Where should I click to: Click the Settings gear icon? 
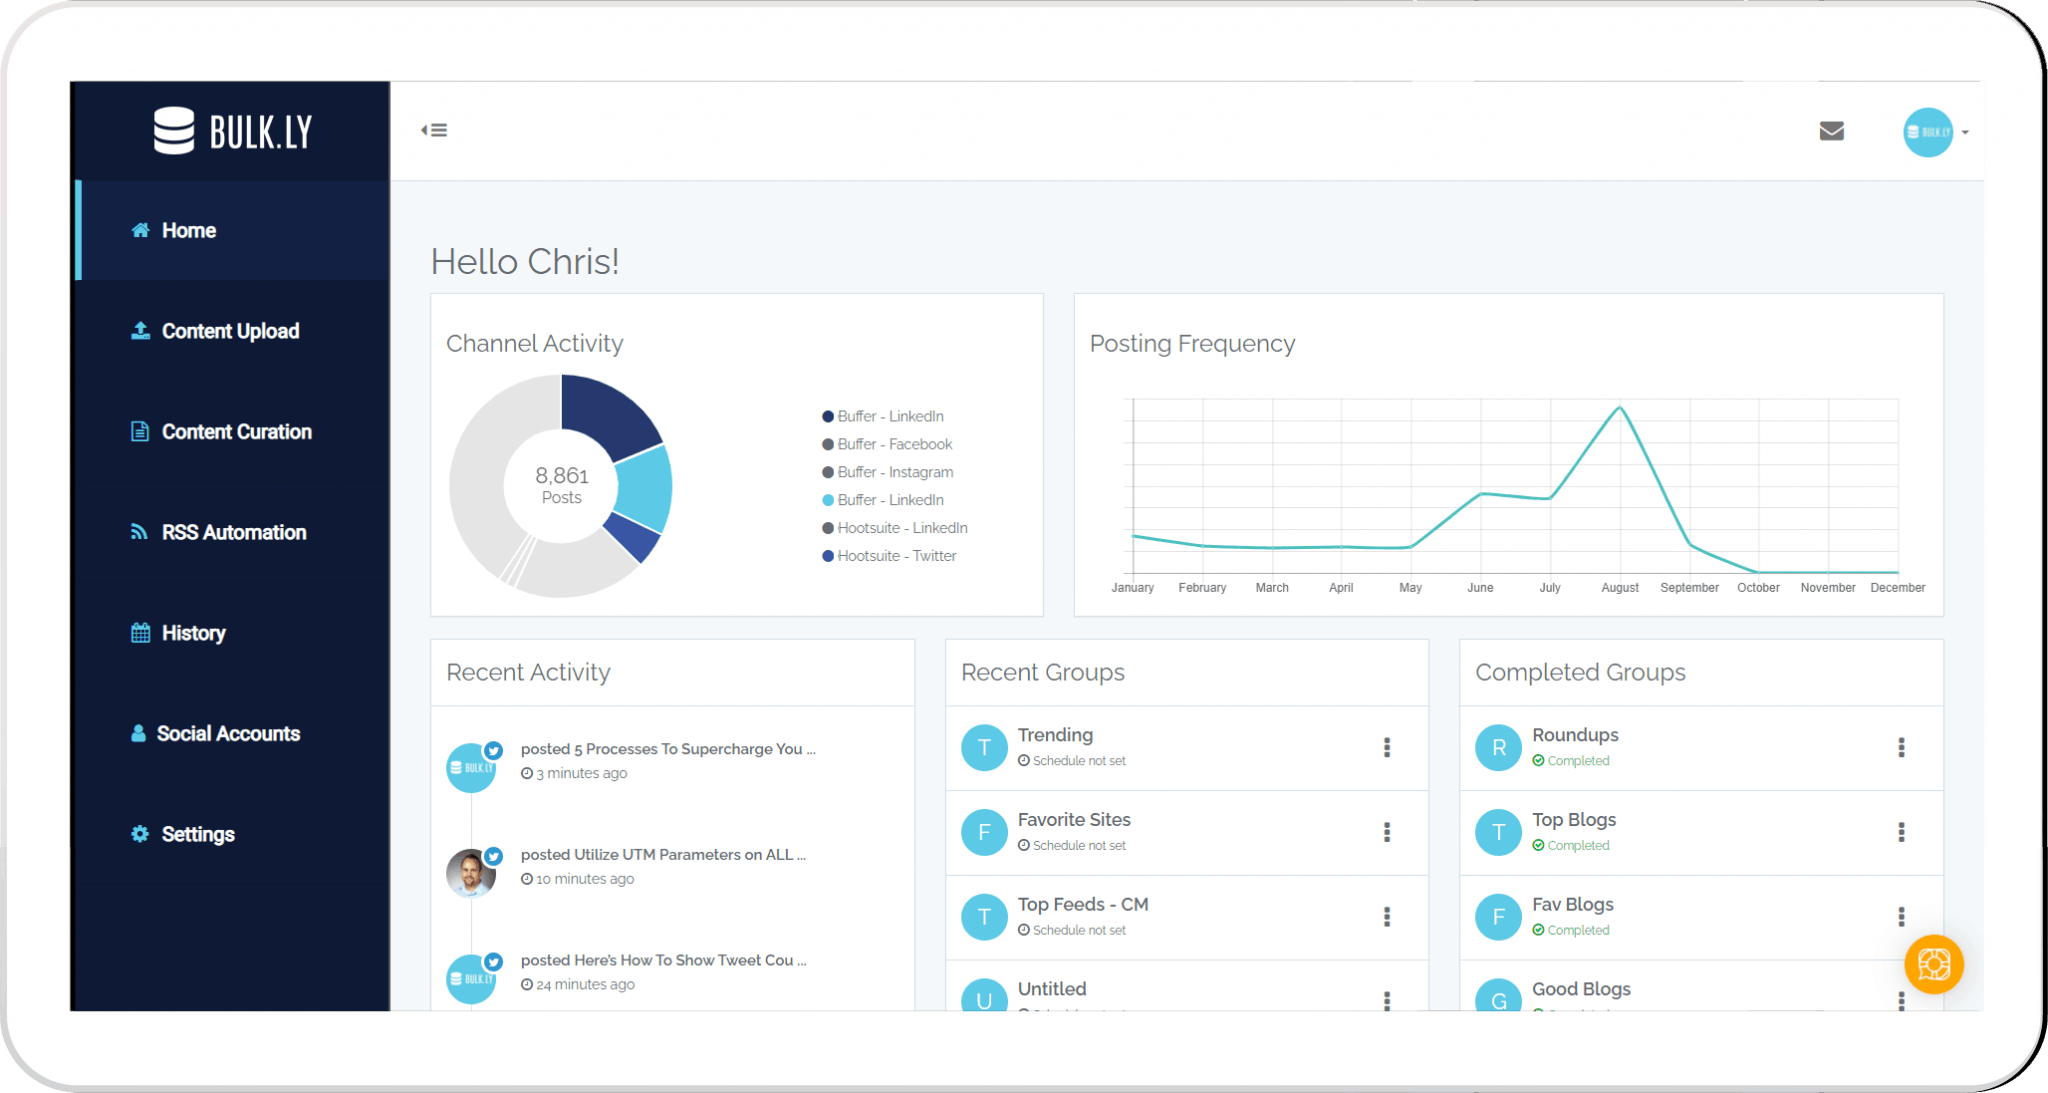click(140, 834)
